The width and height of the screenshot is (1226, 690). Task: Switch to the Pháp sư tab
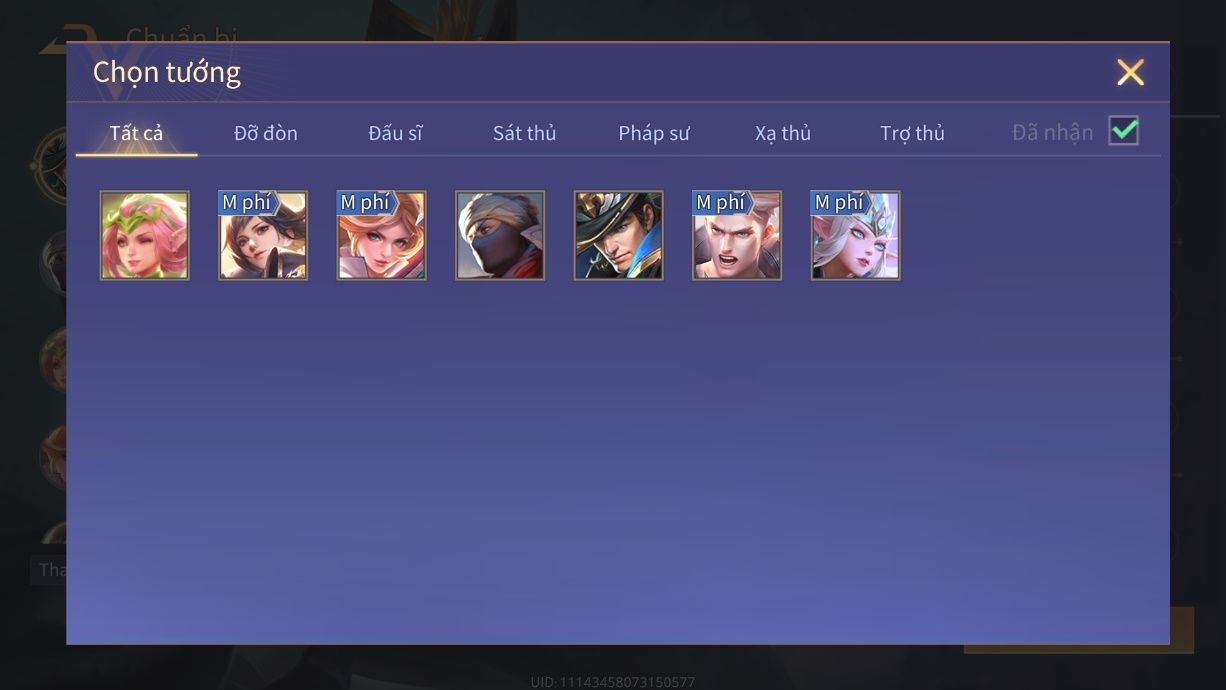[654, 133]
